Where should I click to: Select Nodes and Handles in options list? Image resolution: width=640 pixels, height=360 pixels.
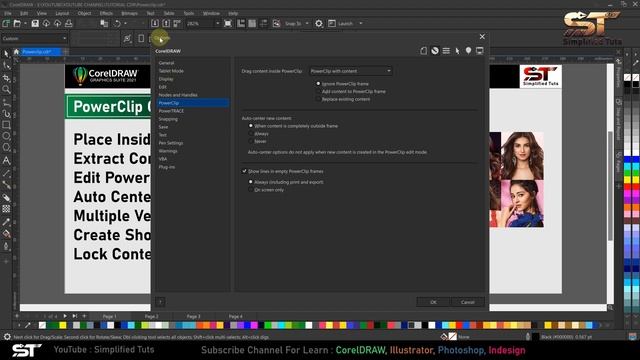(178, 95)
